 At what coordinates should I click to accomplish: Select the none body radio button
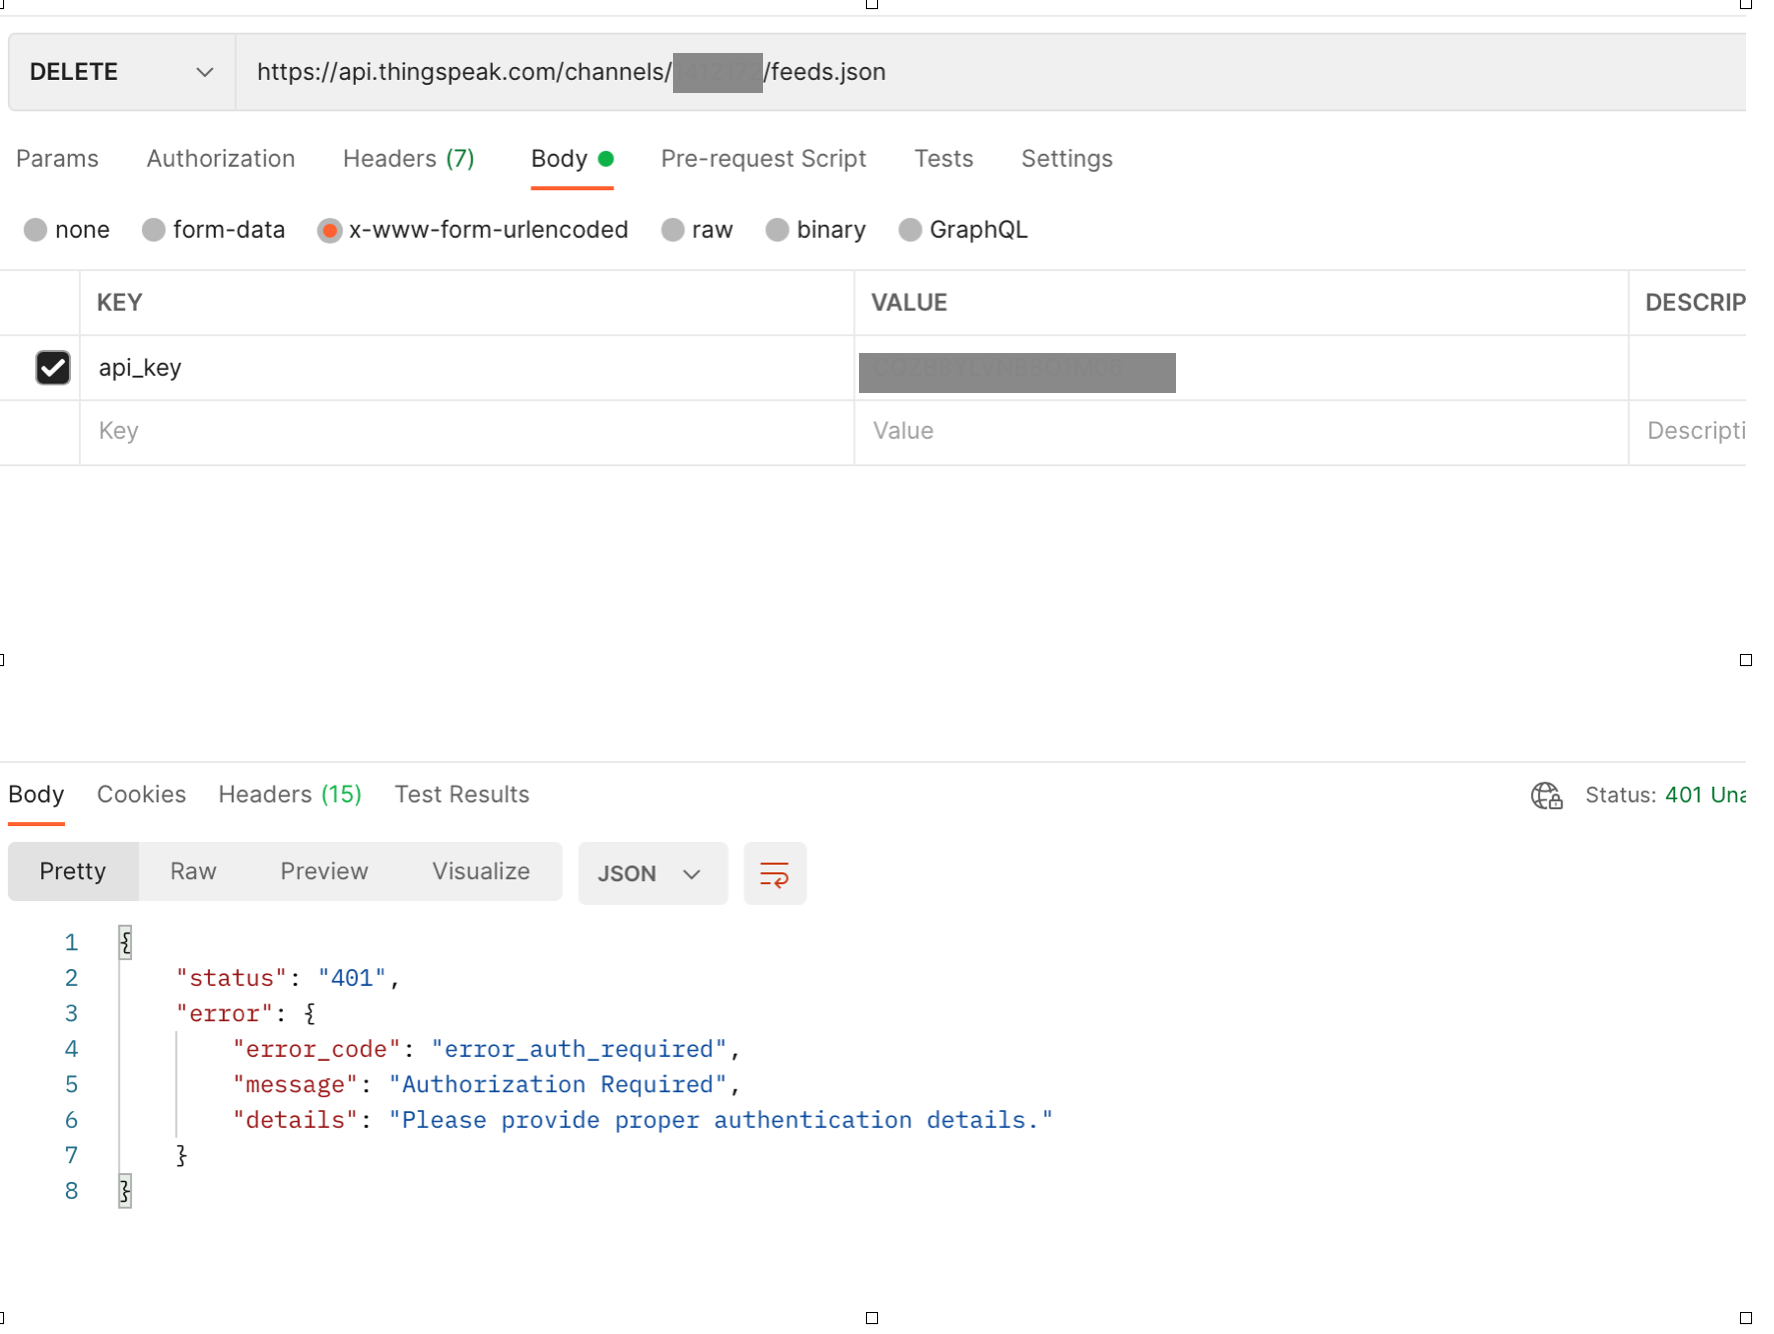36,230
